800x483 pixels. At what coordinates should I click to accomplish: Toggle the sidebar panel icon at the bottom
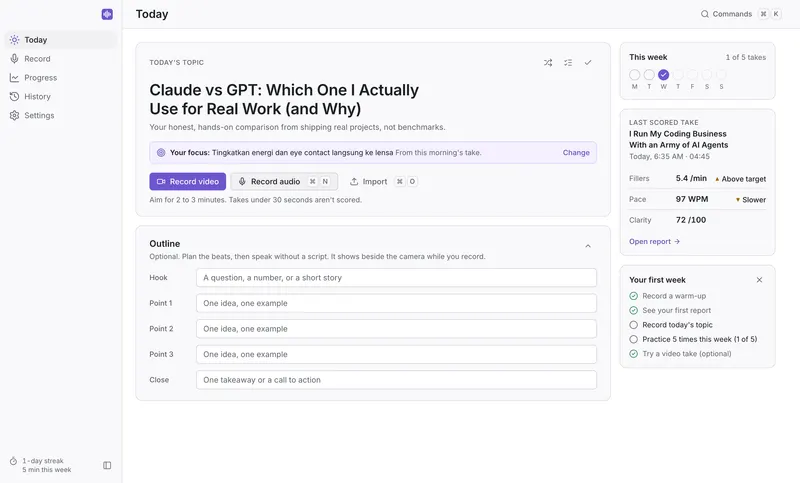pyautogui.click(x=107, y=465)
